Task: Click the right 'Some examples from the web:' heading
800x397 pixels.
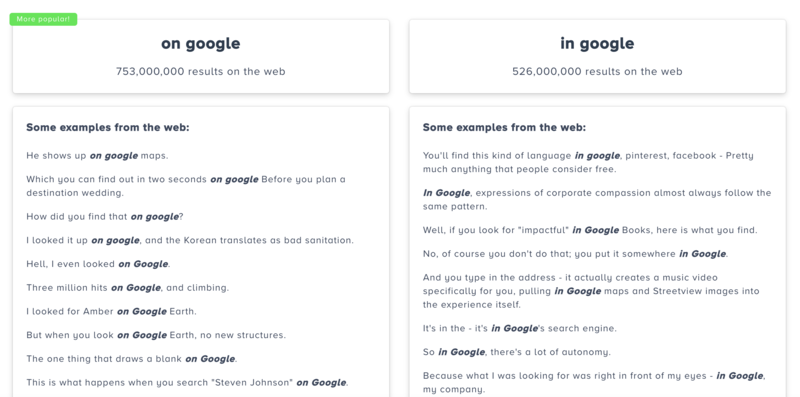Action: 504,128
